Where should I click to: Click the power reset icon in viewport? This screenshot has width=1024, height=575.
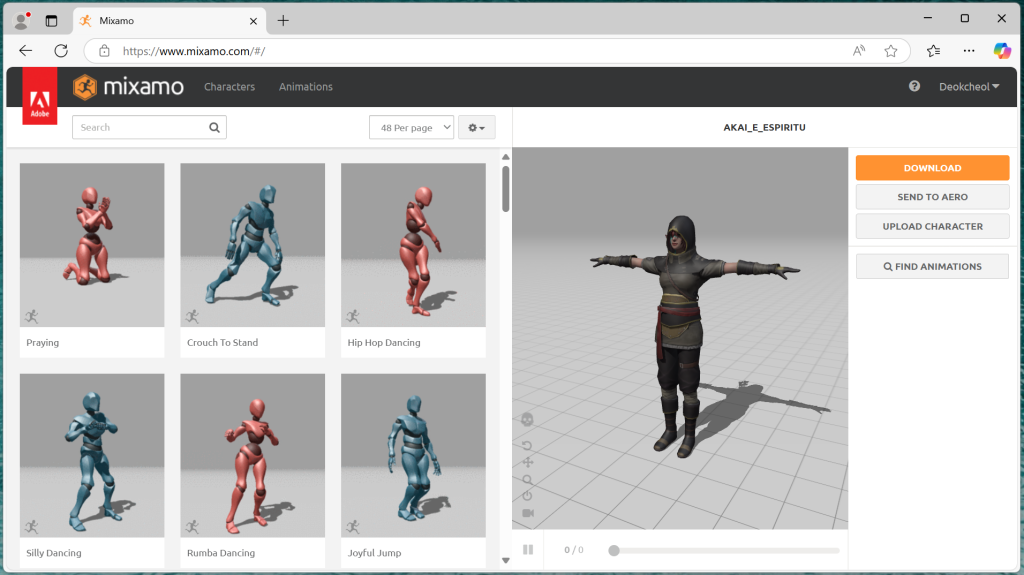coord(528,496)
